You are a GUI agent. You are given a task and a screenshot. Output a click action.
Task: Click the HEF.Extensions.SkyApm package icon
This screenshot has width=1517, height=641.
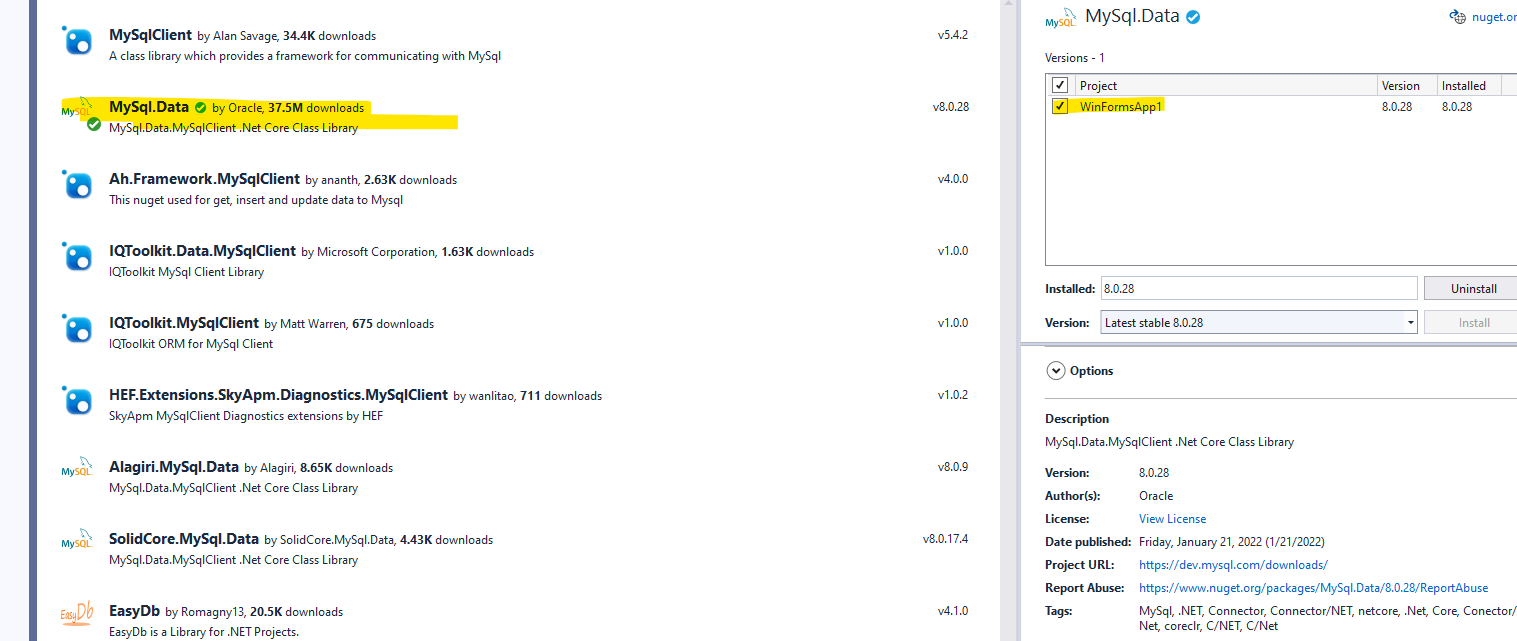(77, 400)
